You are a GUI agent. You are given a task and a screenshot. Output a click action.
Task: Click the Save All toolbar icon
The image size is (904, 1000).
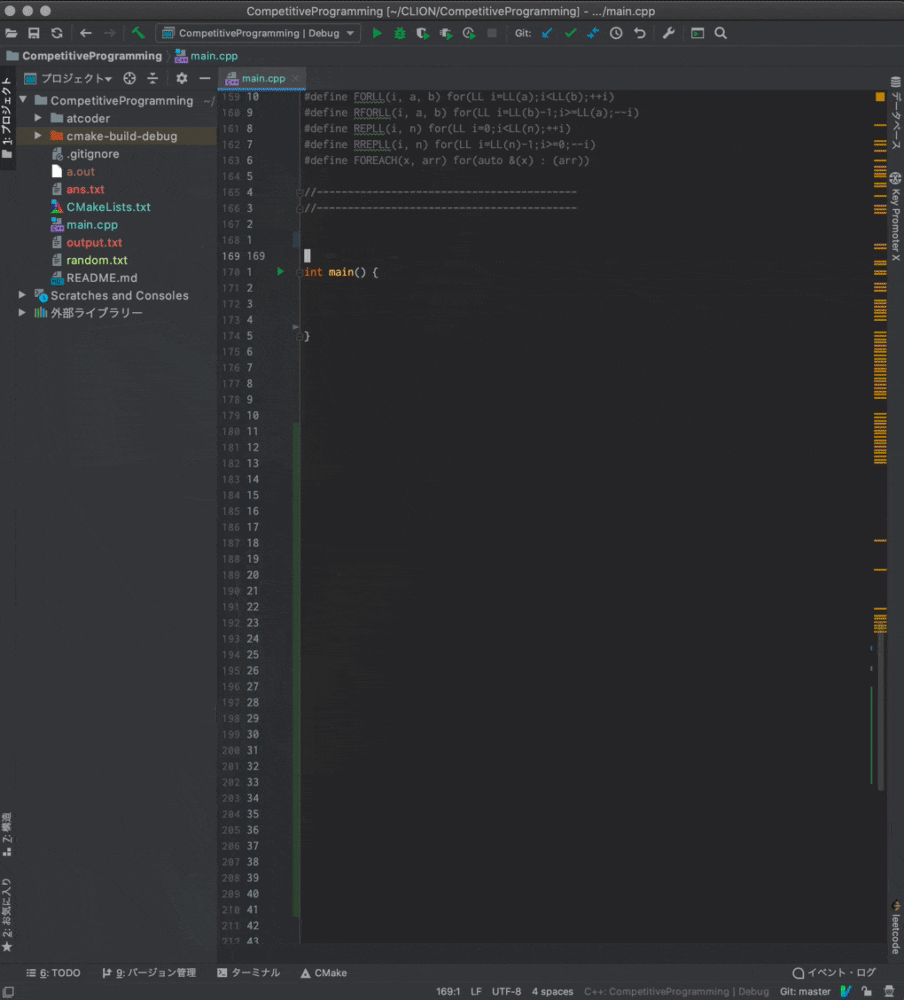click(x=34, y=33)
